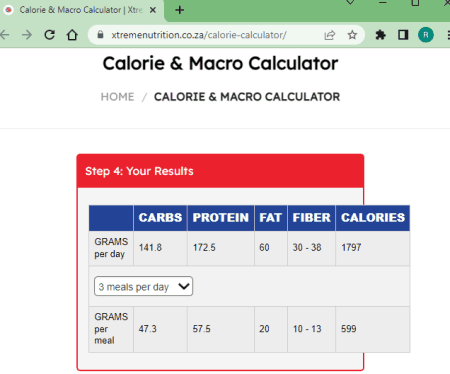Screen dimensions: 450x374
Task: Open the profile avatar labeled R
Action: click(426, 35)
